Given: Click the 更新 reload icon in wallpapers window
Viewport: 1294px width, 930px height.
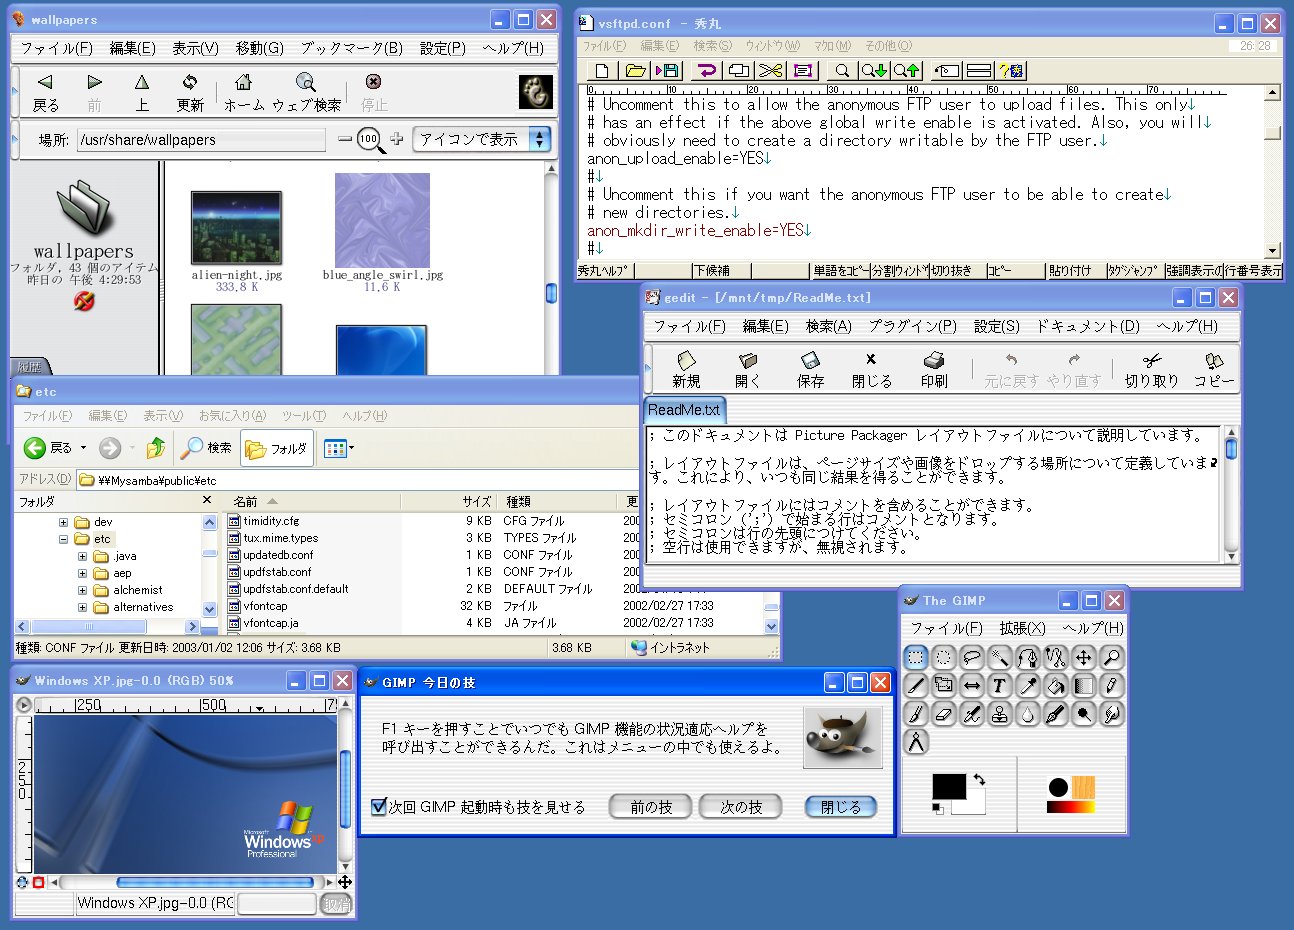Looking at the screenshot, I should point(190,92).
